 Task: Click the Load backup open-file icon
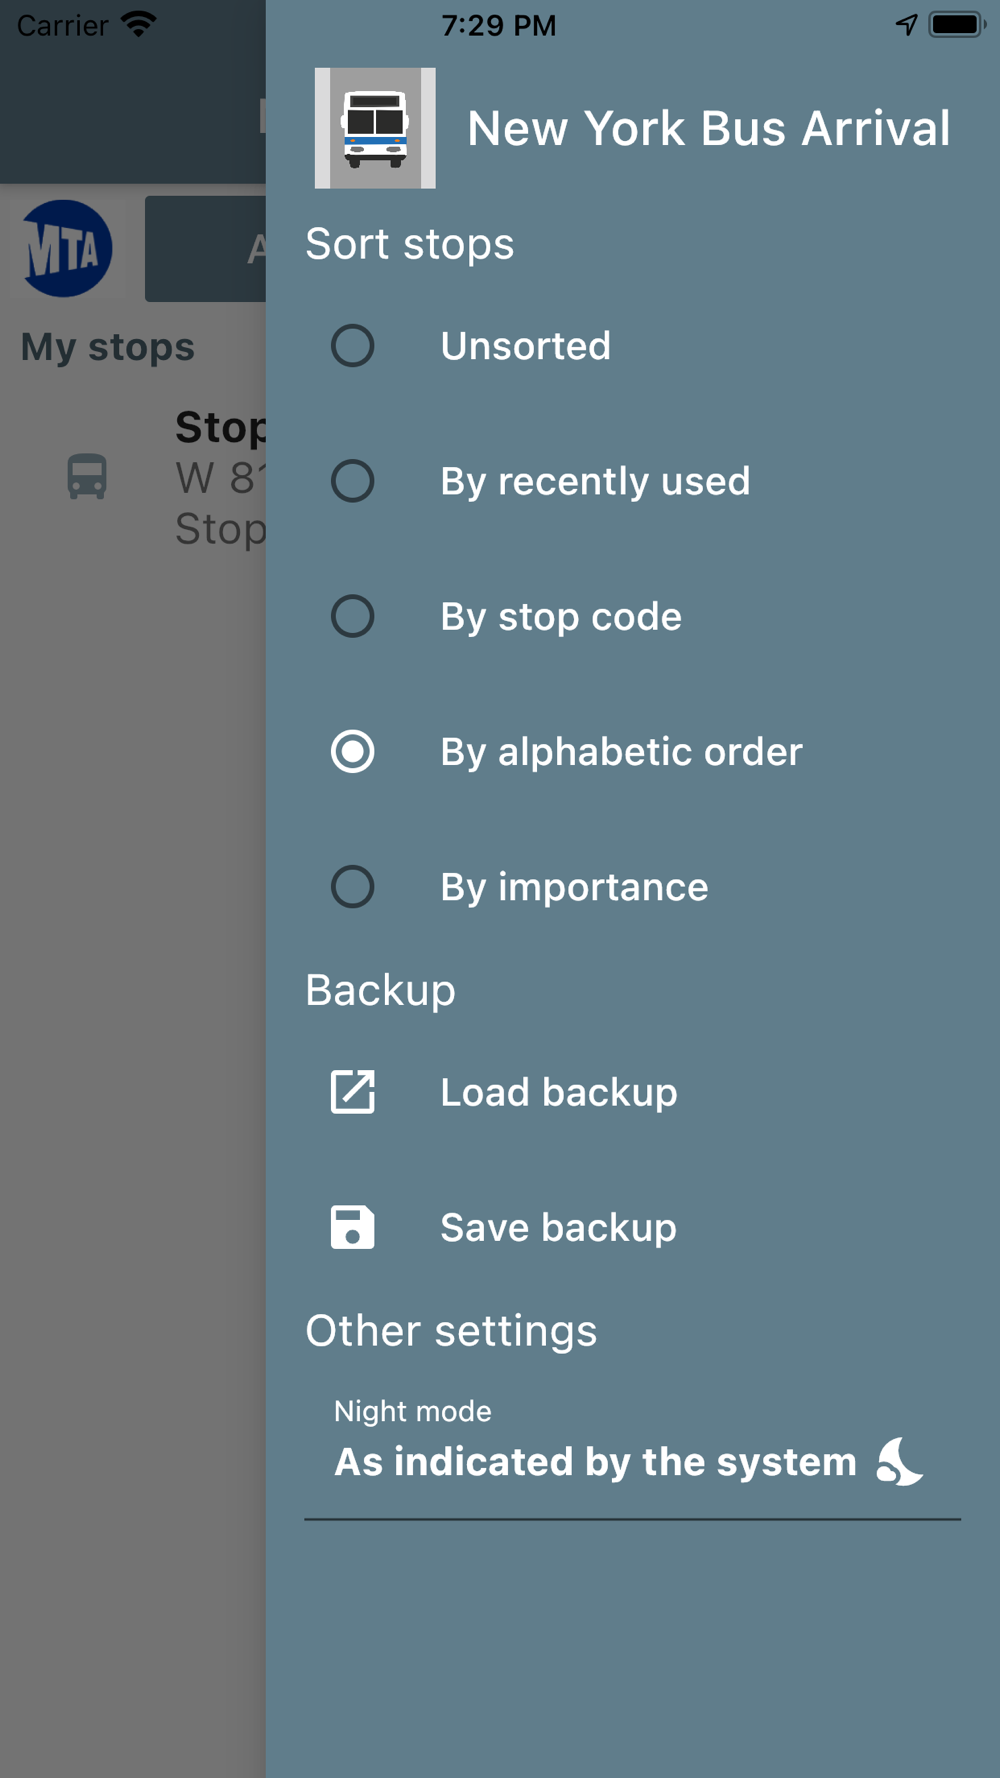352,1091
